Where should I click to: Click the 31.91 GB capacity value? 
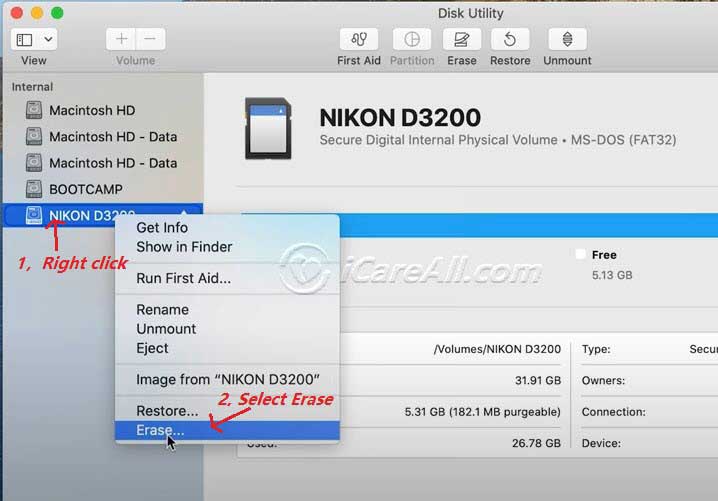538,381
